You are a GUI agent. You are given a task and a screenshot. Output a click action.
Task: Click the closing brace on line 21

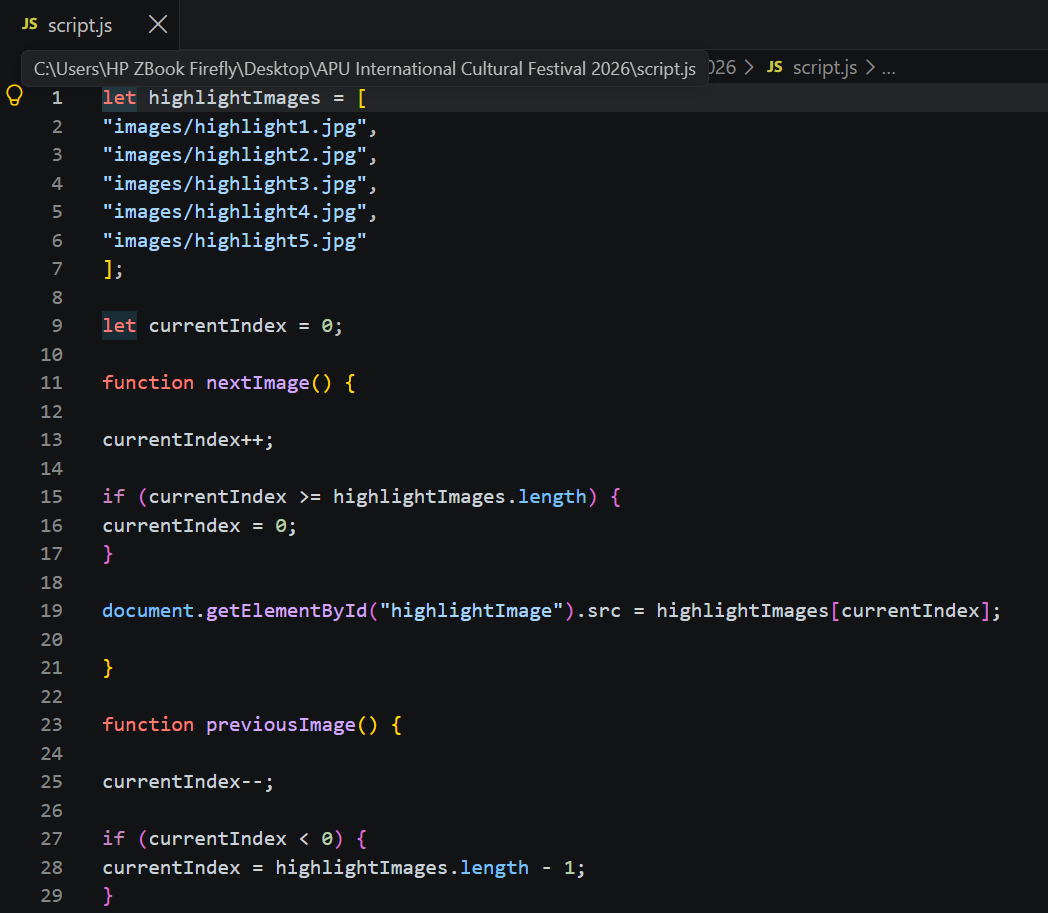(108, 668)
